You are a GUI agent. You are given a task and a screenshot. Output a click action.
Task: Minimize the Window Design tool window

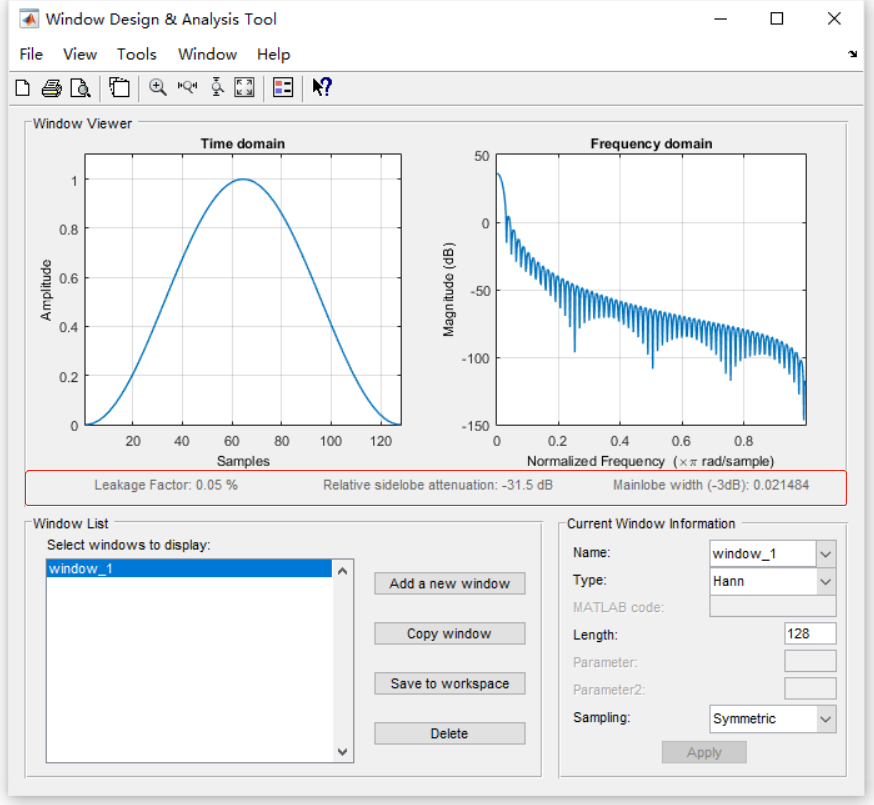pos(721,19)
